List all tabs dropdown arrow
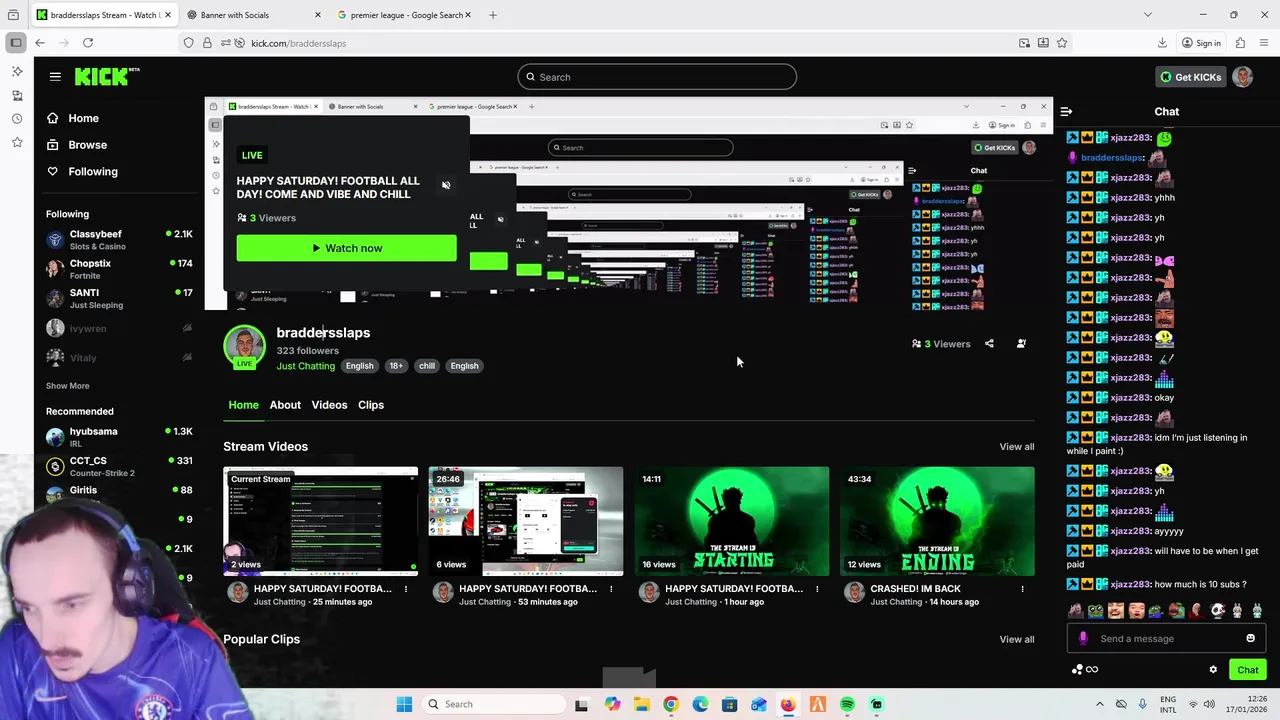1280x720 pixels. point(1147,15)
